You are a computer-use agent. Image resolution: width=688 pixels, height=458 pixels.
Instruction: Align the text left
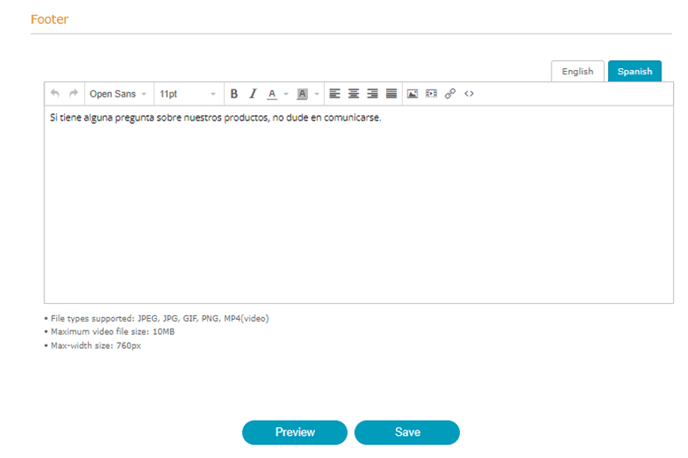point(335,94)
